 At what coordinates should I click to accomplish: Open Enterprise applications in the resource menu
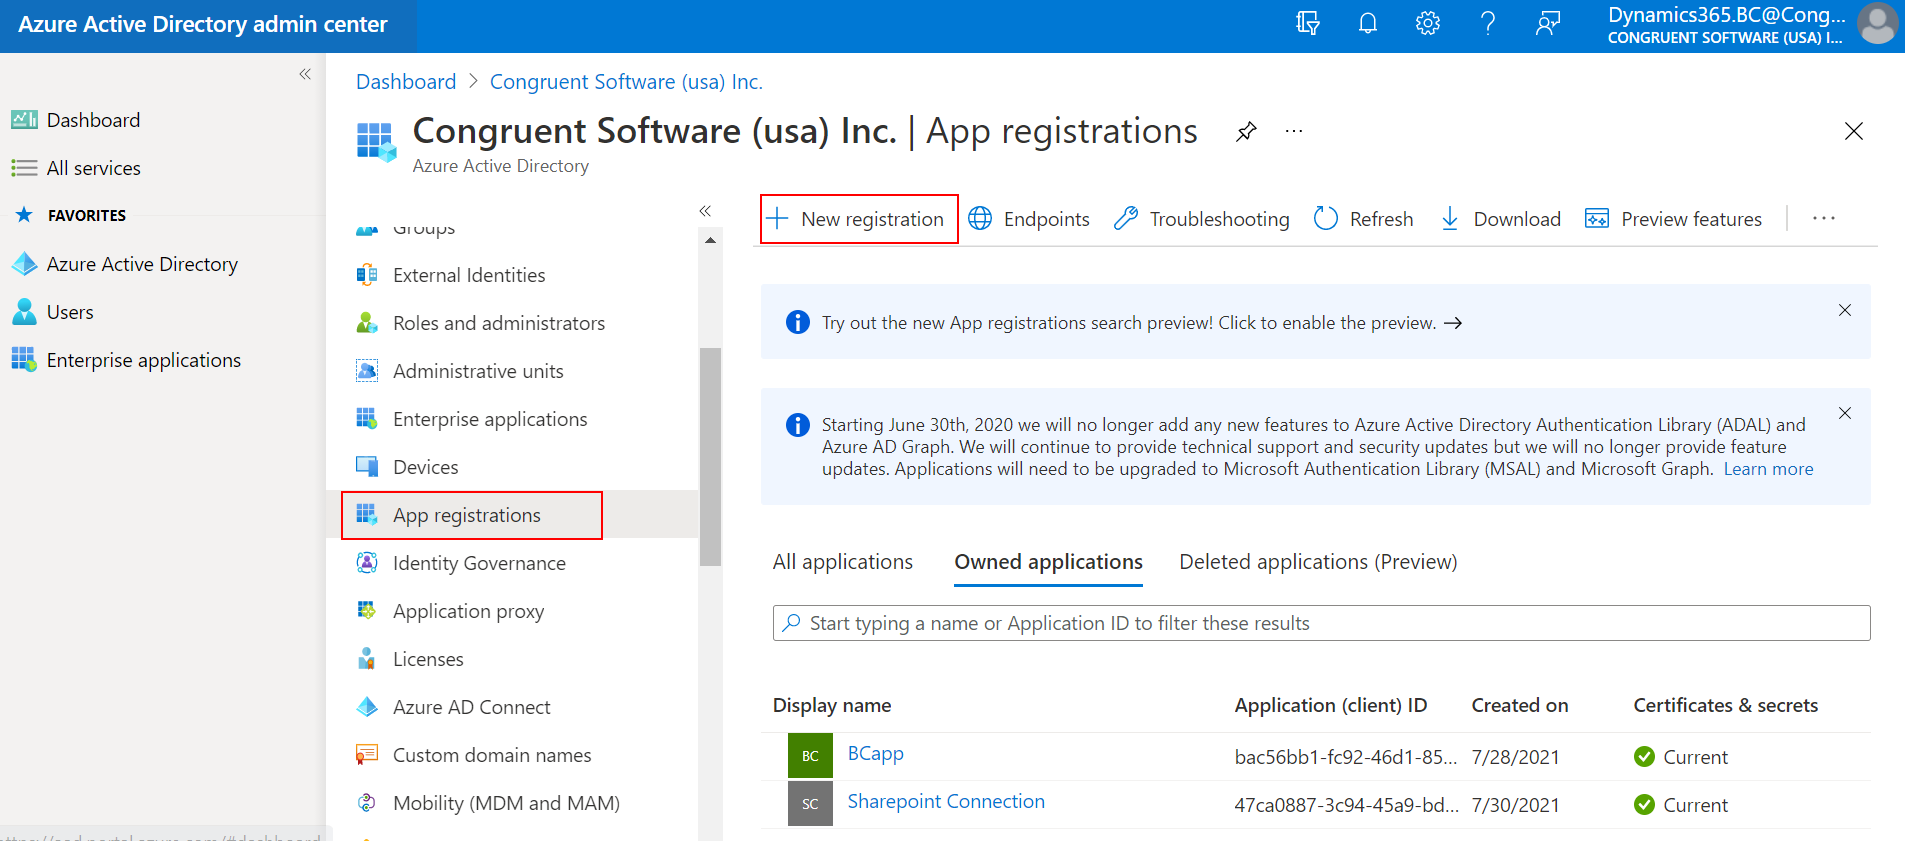tap(490, 419)
